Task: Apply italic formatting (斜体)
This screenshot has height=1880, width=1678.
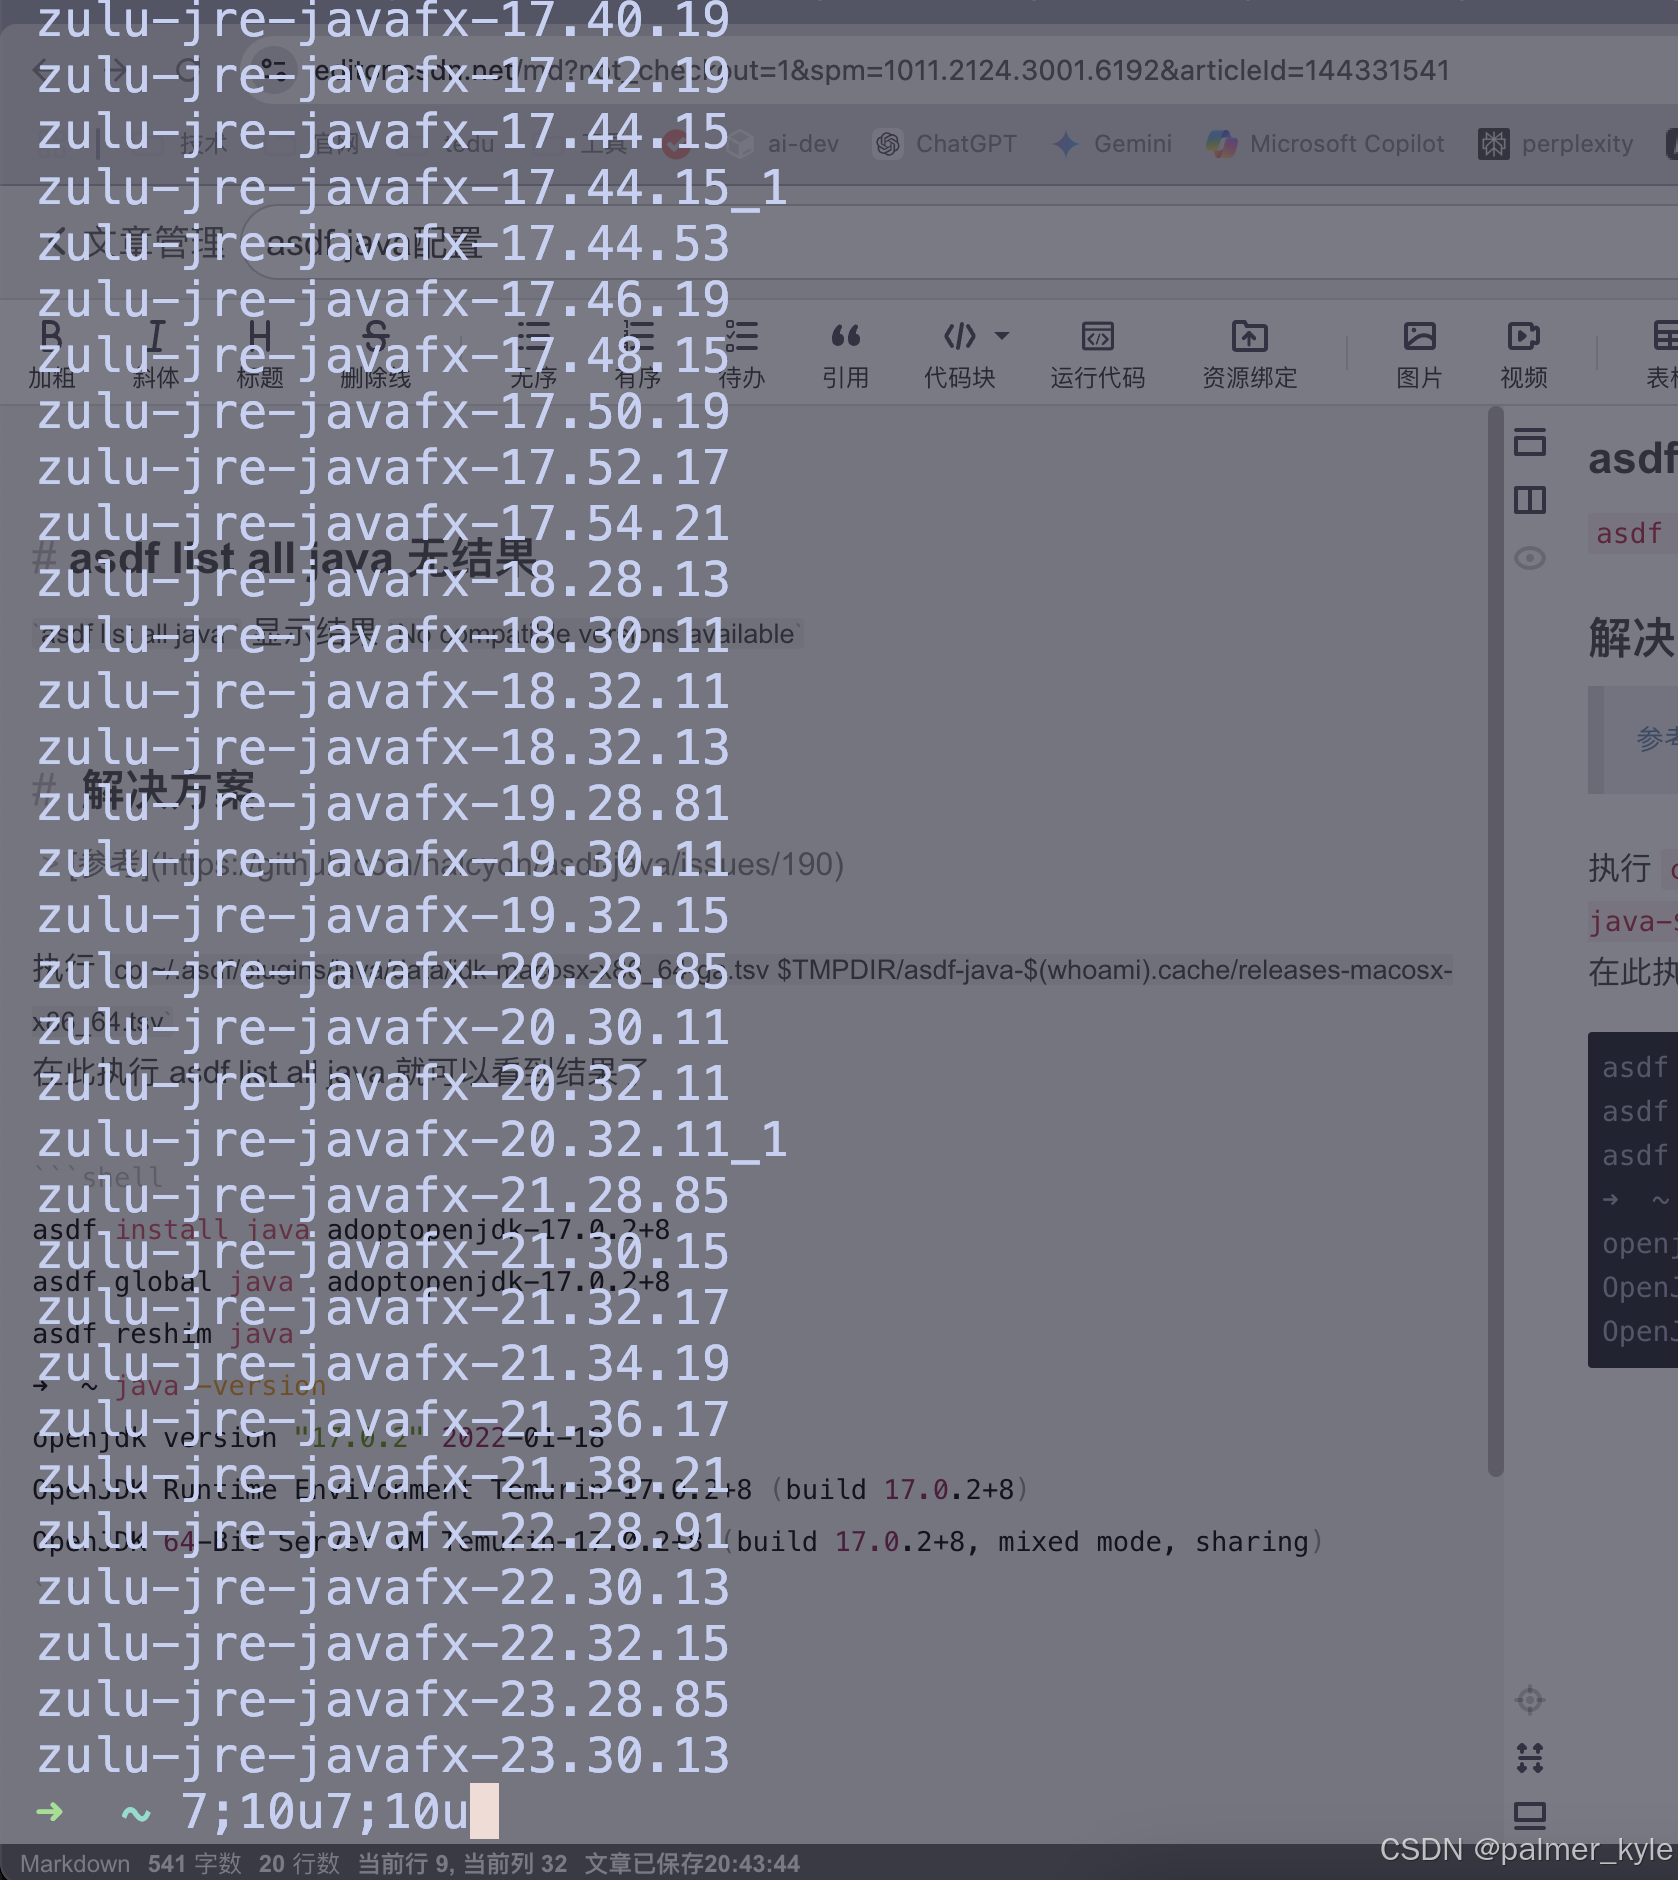Action: (x=156, y=353)
